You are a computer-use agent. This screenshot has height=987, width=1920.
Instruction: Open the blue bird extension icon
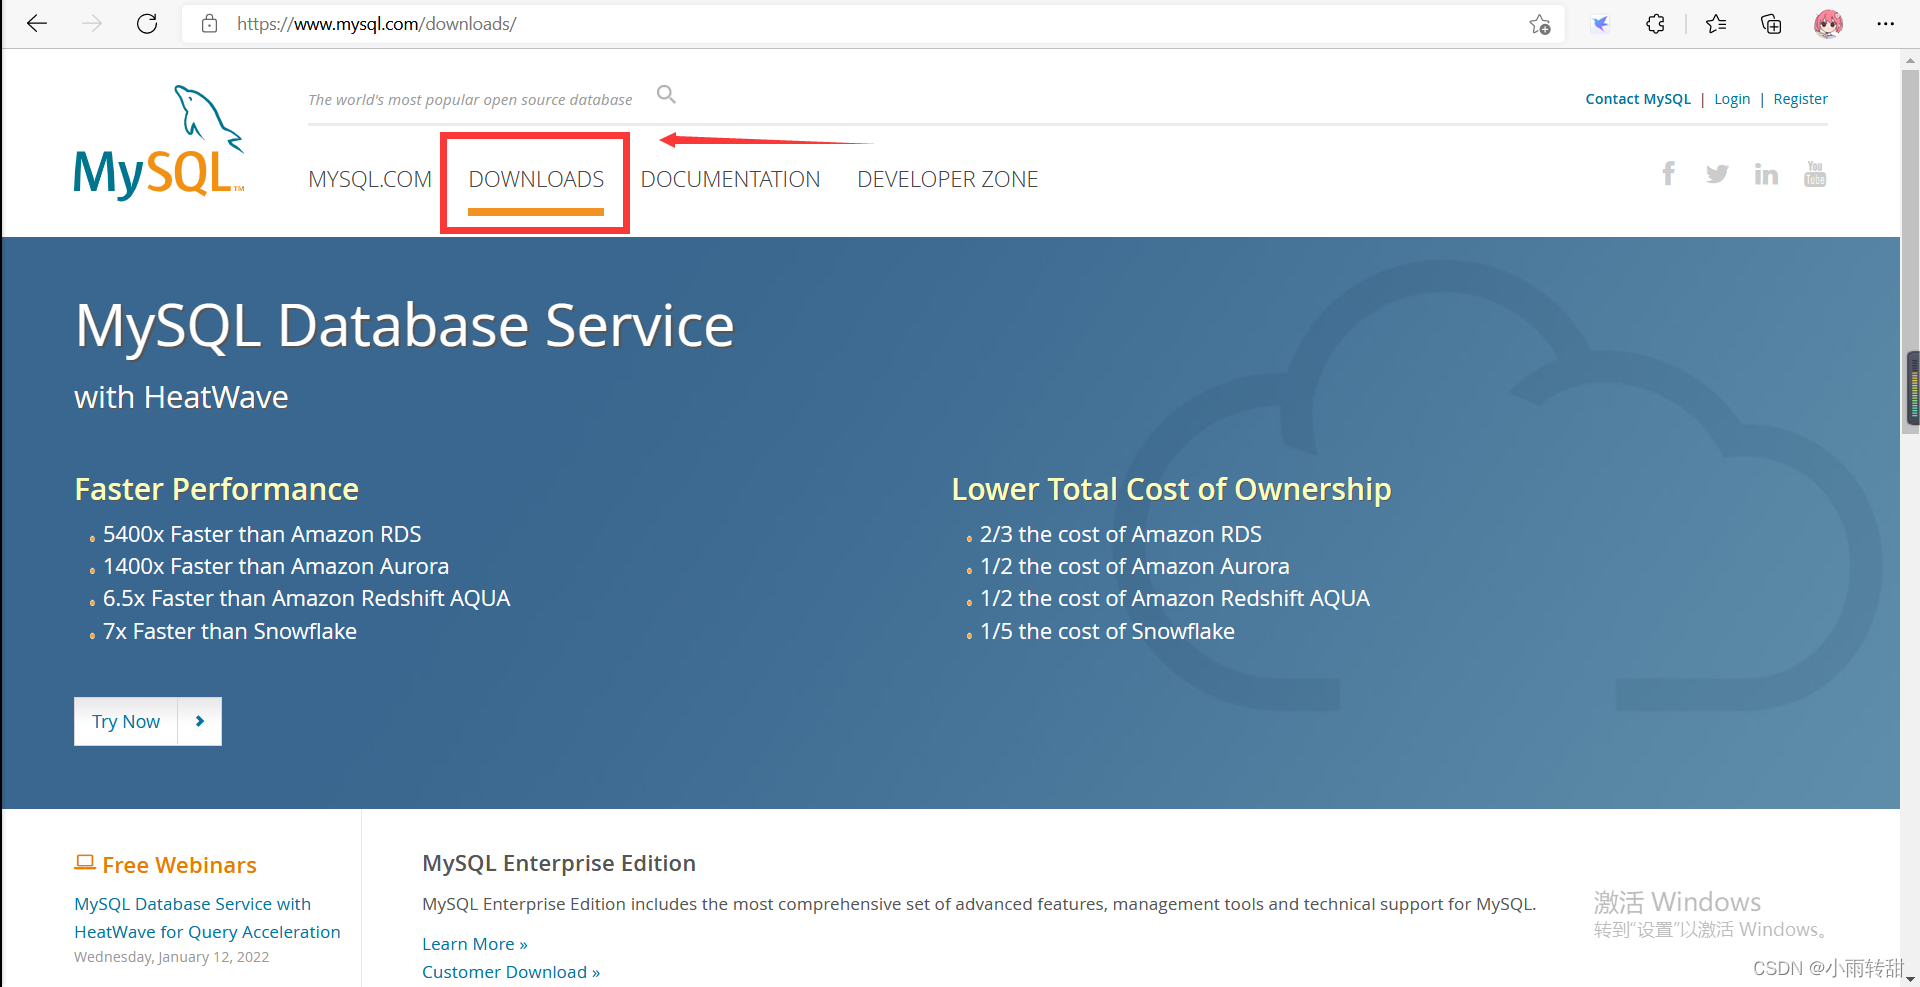pyautogui.click(x=1601, y=24)
